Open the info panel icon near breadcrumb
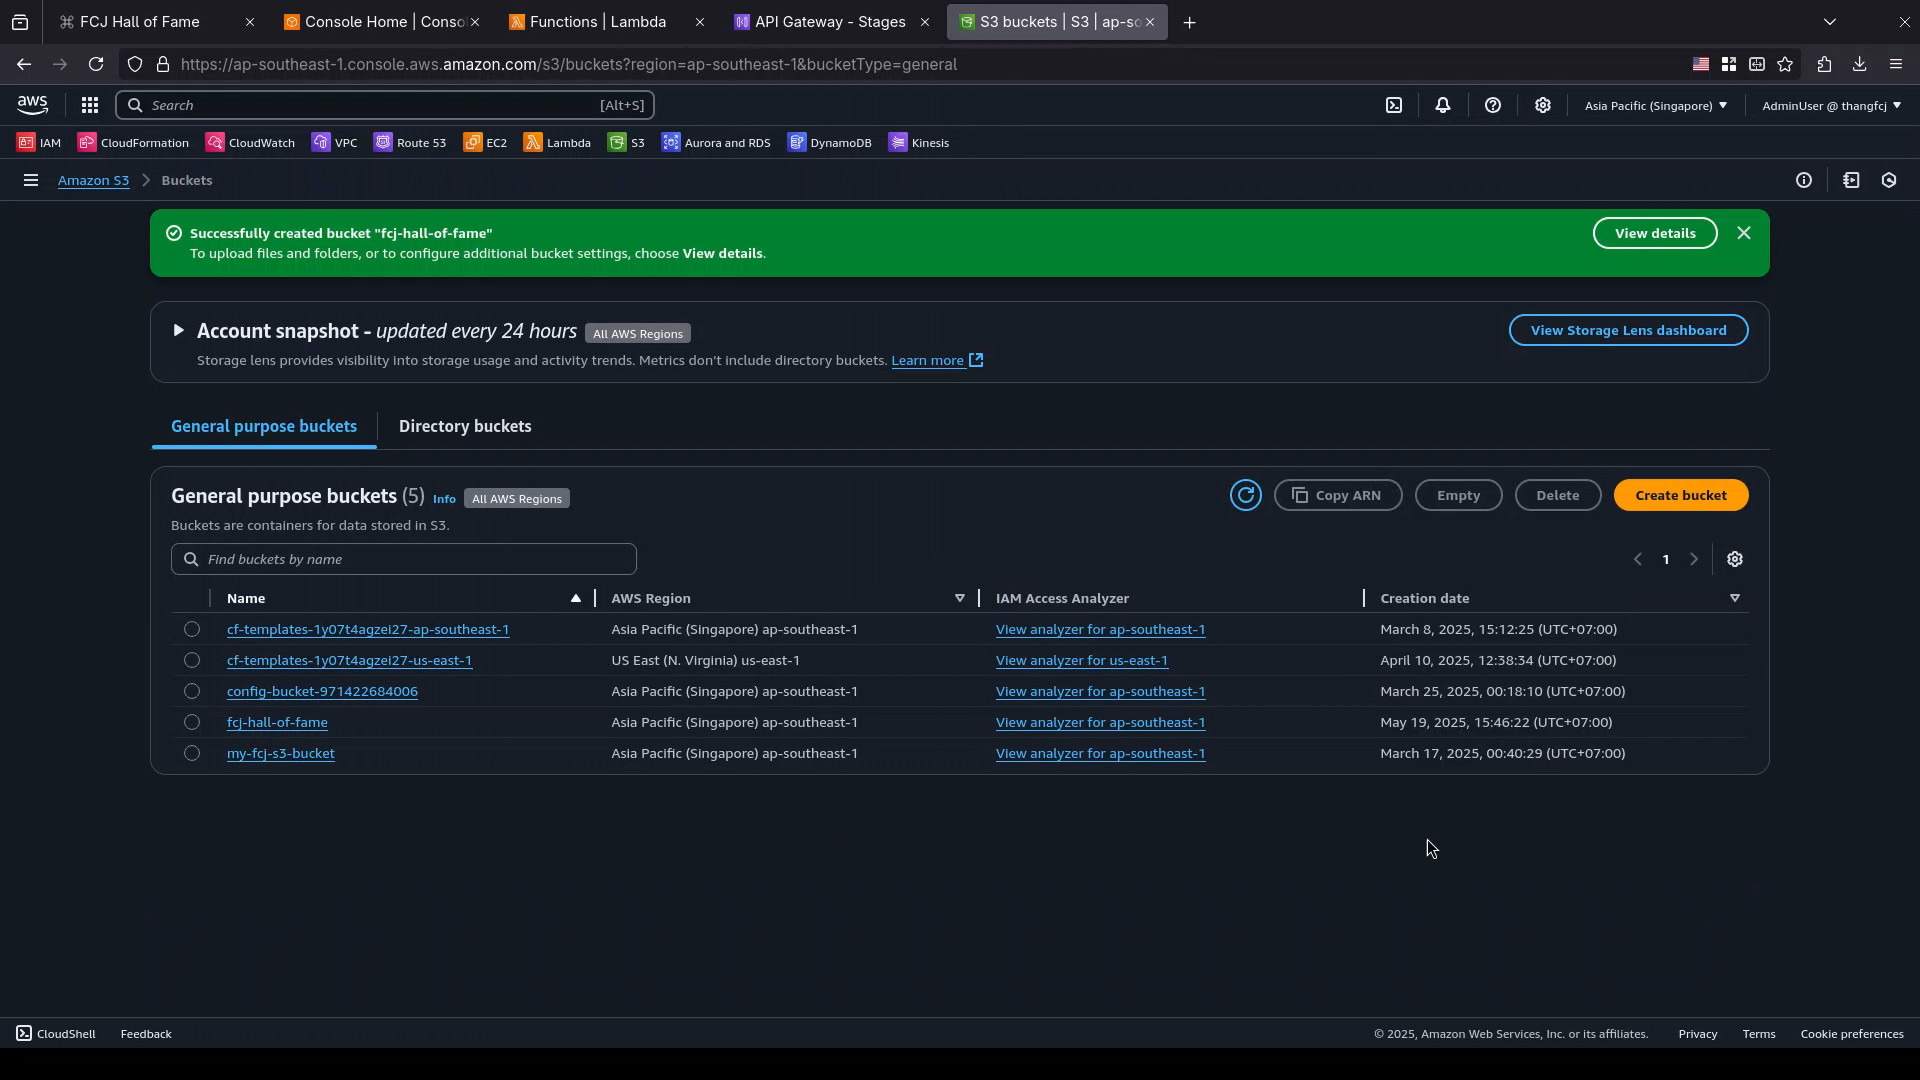The height and width of the screenshot is (1080, 1920). click(x=1804, y=181)
